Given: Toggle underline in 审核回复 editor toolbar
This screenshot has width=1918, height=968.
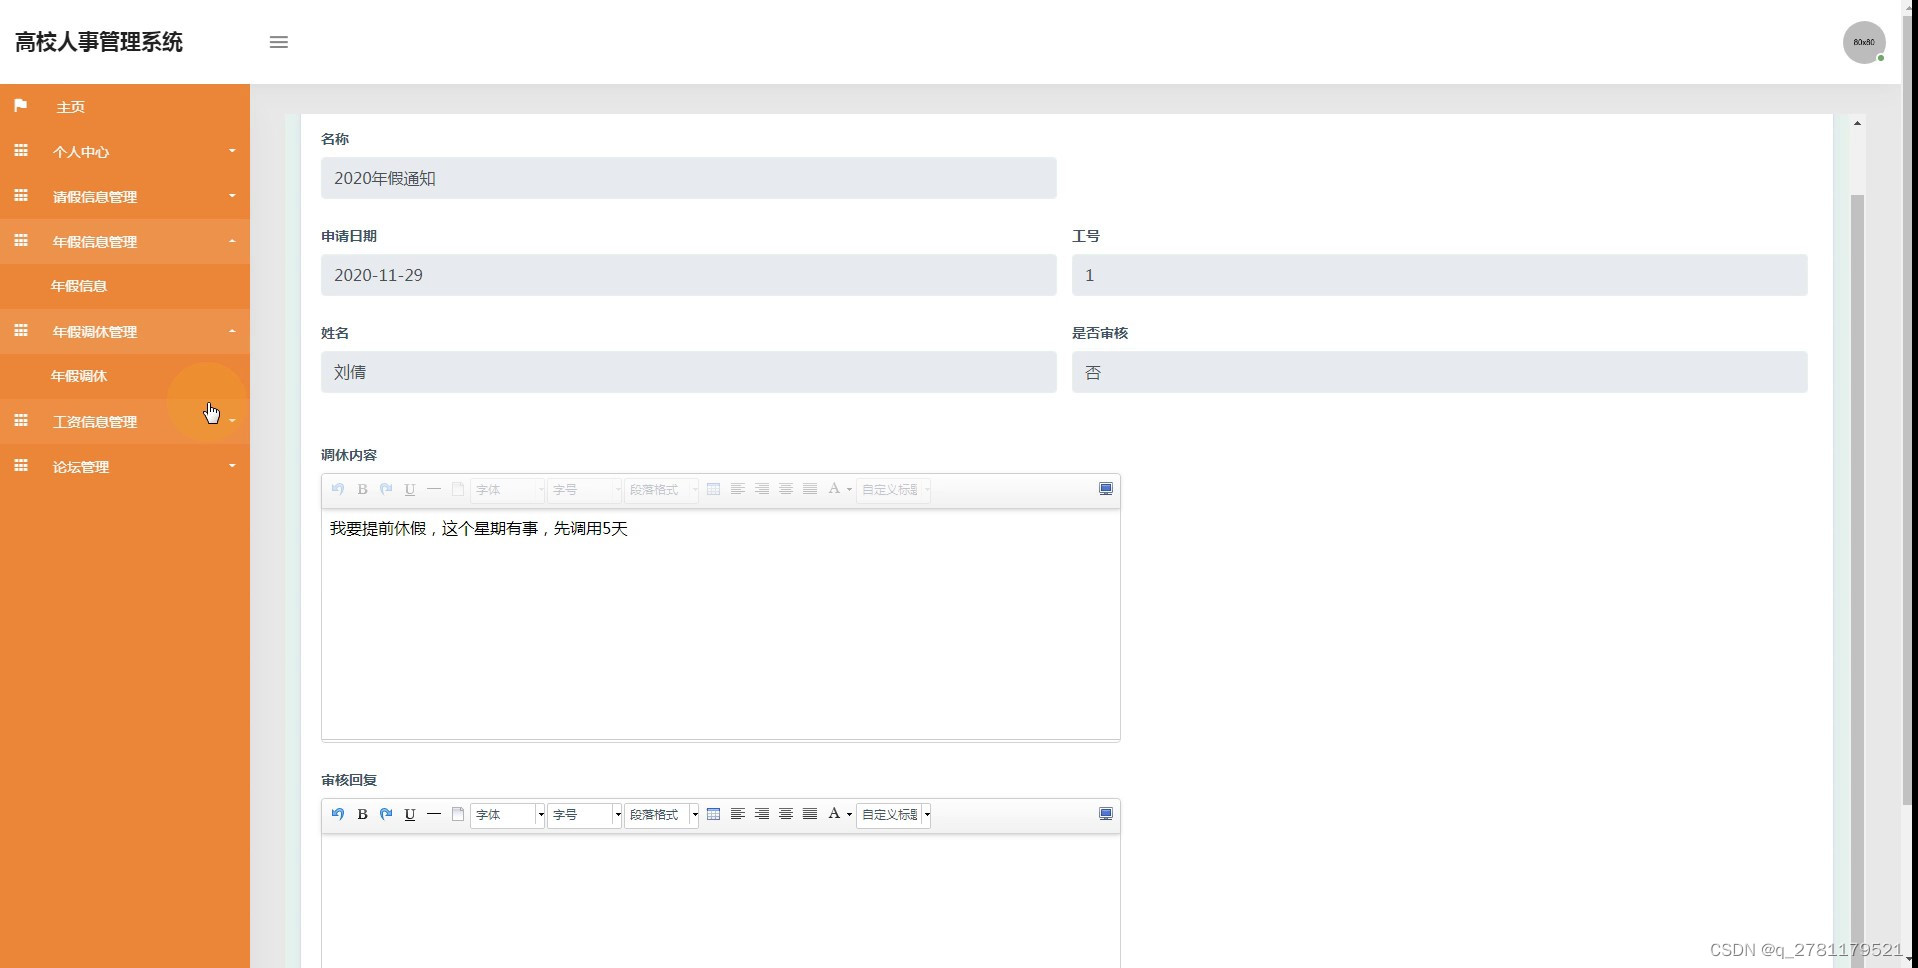Looking at the screenshot, I should (410, 814).
